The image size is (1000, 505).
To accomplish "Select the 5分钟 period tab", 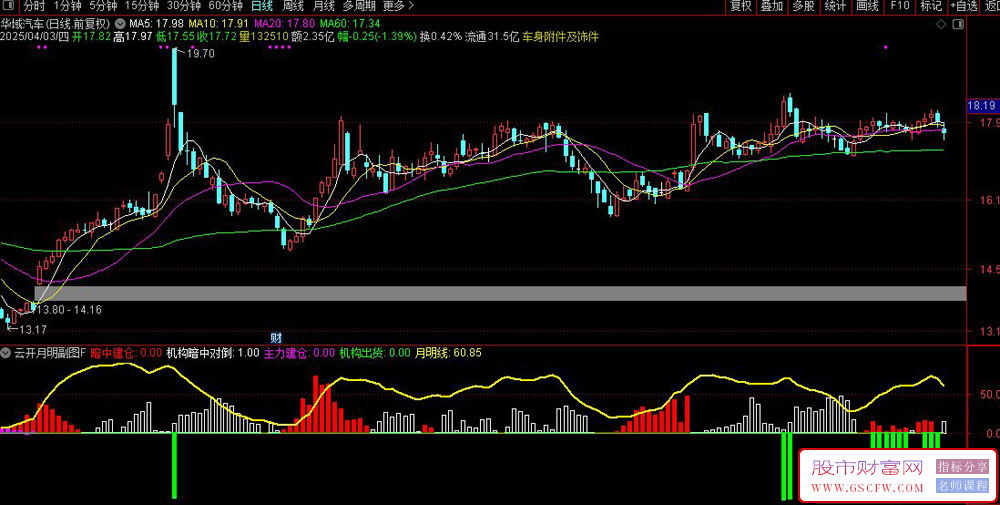I will pos(103,6).
